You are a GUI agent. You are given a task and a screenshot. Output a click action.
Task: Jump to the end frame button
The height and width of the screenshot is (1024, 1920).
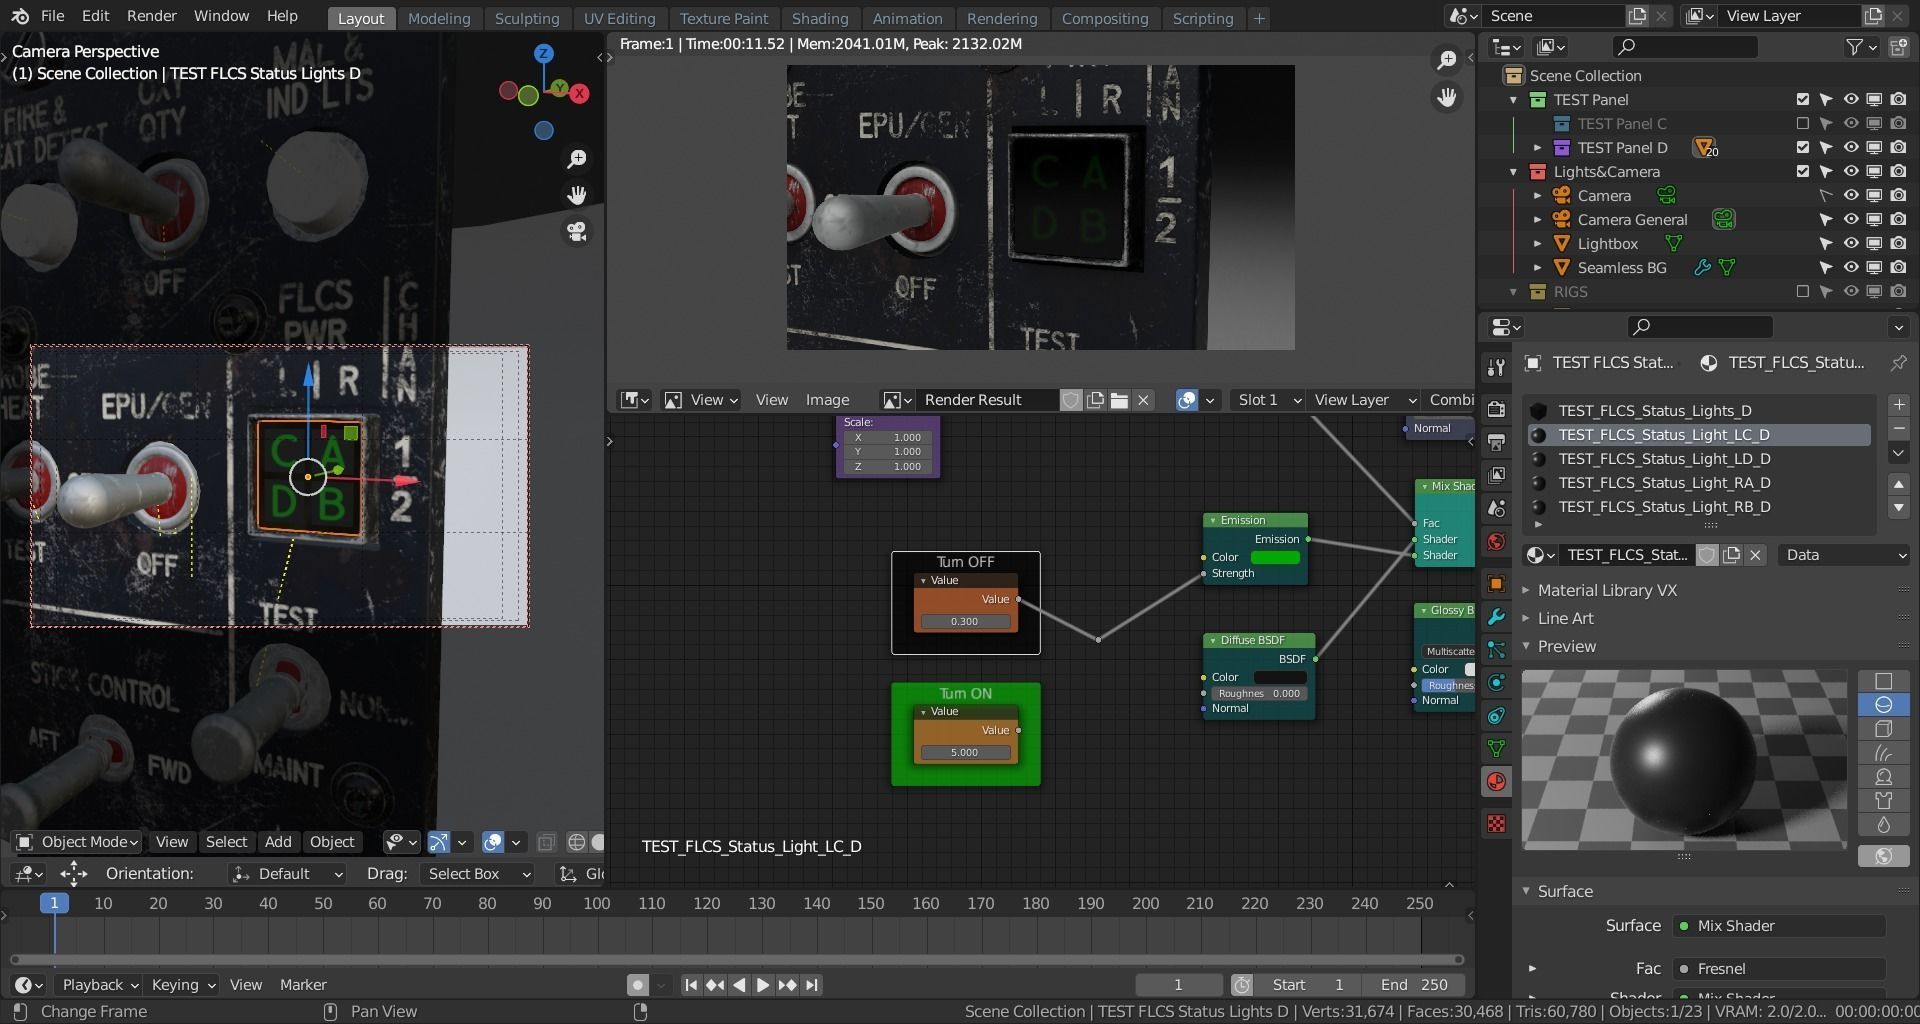(x=812, y=985)
